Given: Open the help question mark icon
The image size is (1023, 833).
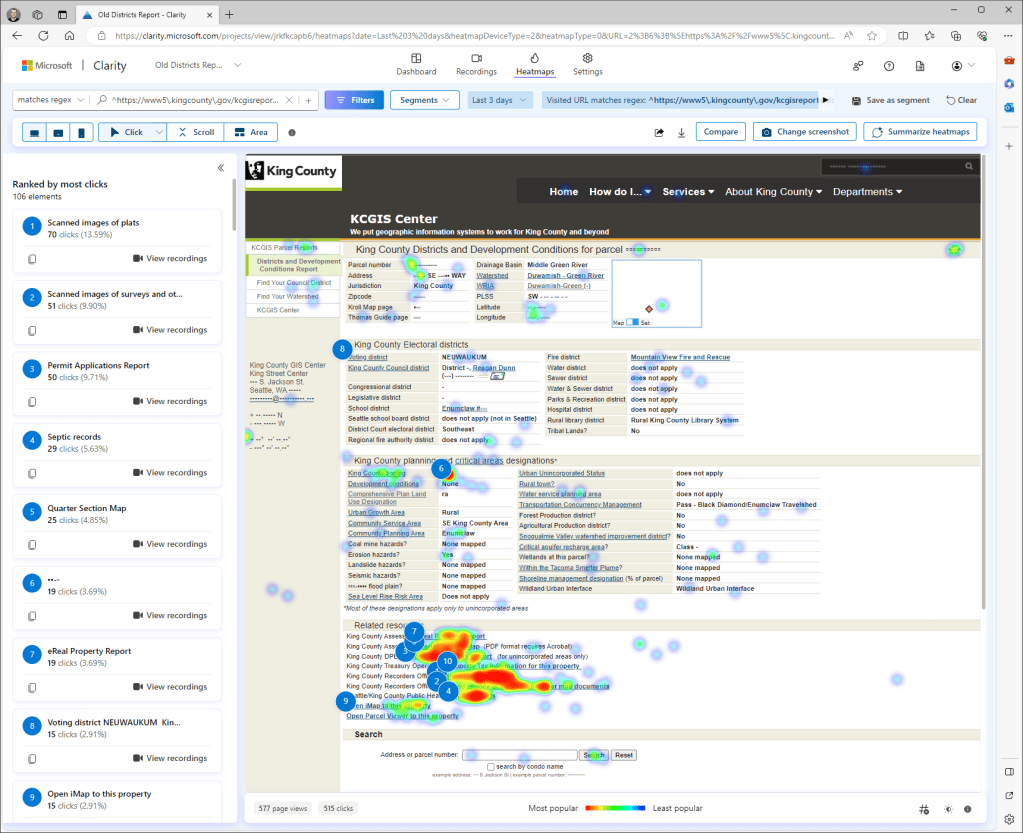Looking at the screenshot, I should pos(889,66).
